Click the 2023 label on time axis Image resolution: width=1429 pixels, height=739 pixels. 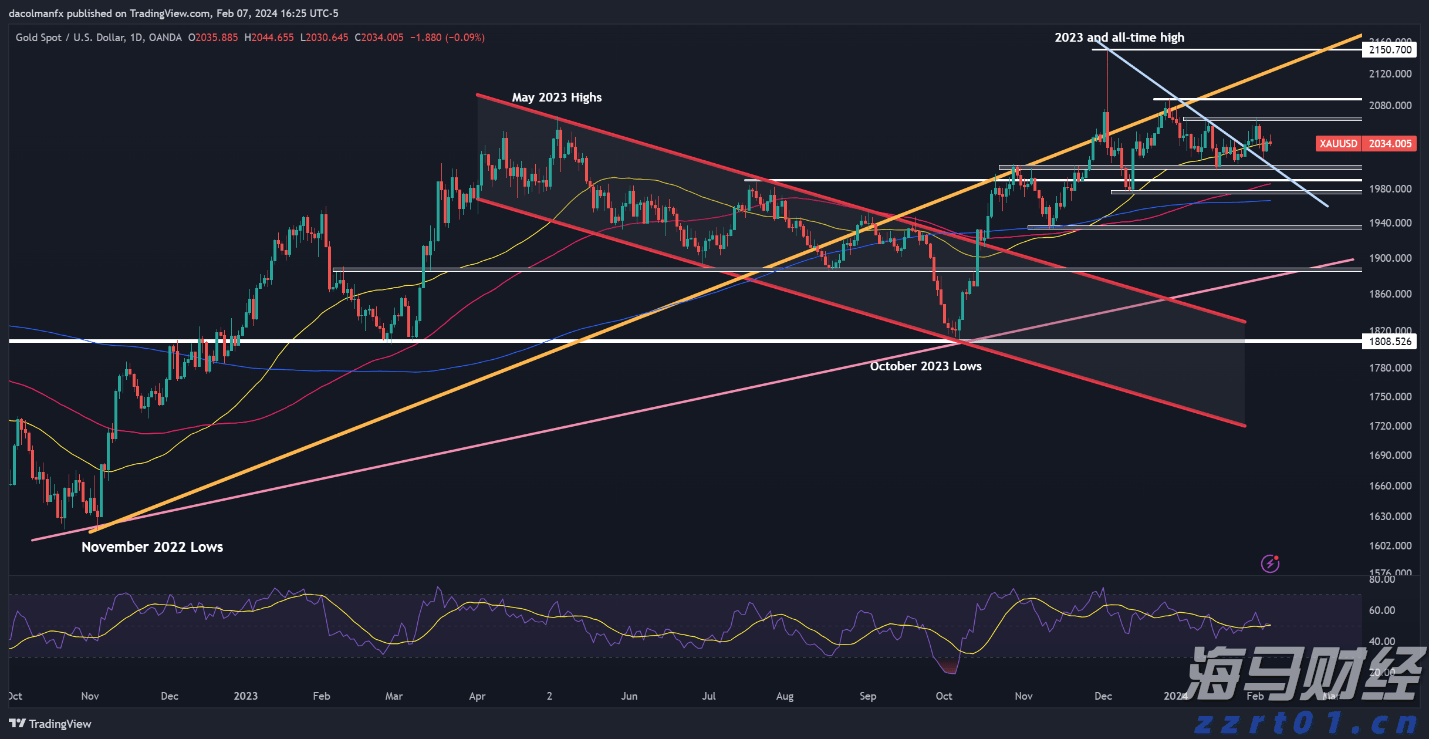point(246,695)
